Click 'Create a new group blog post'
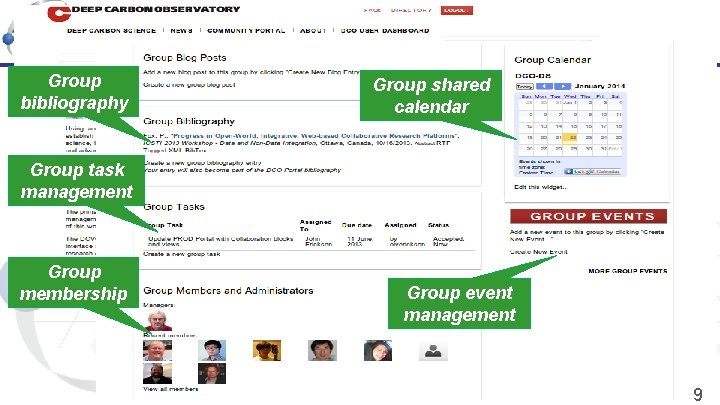This screenshot has width=720, height=405. 189,85
